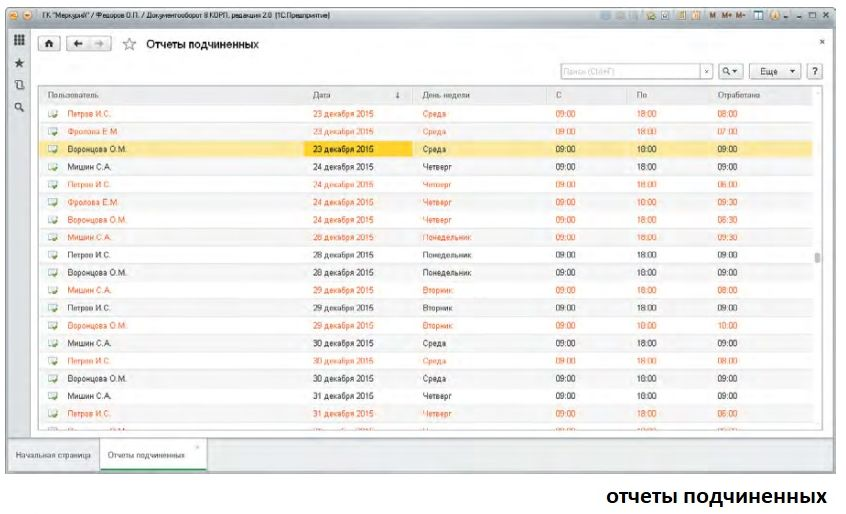Open Favorites star in left sidebar
846x514 pixels.
[x=18, y=62]
